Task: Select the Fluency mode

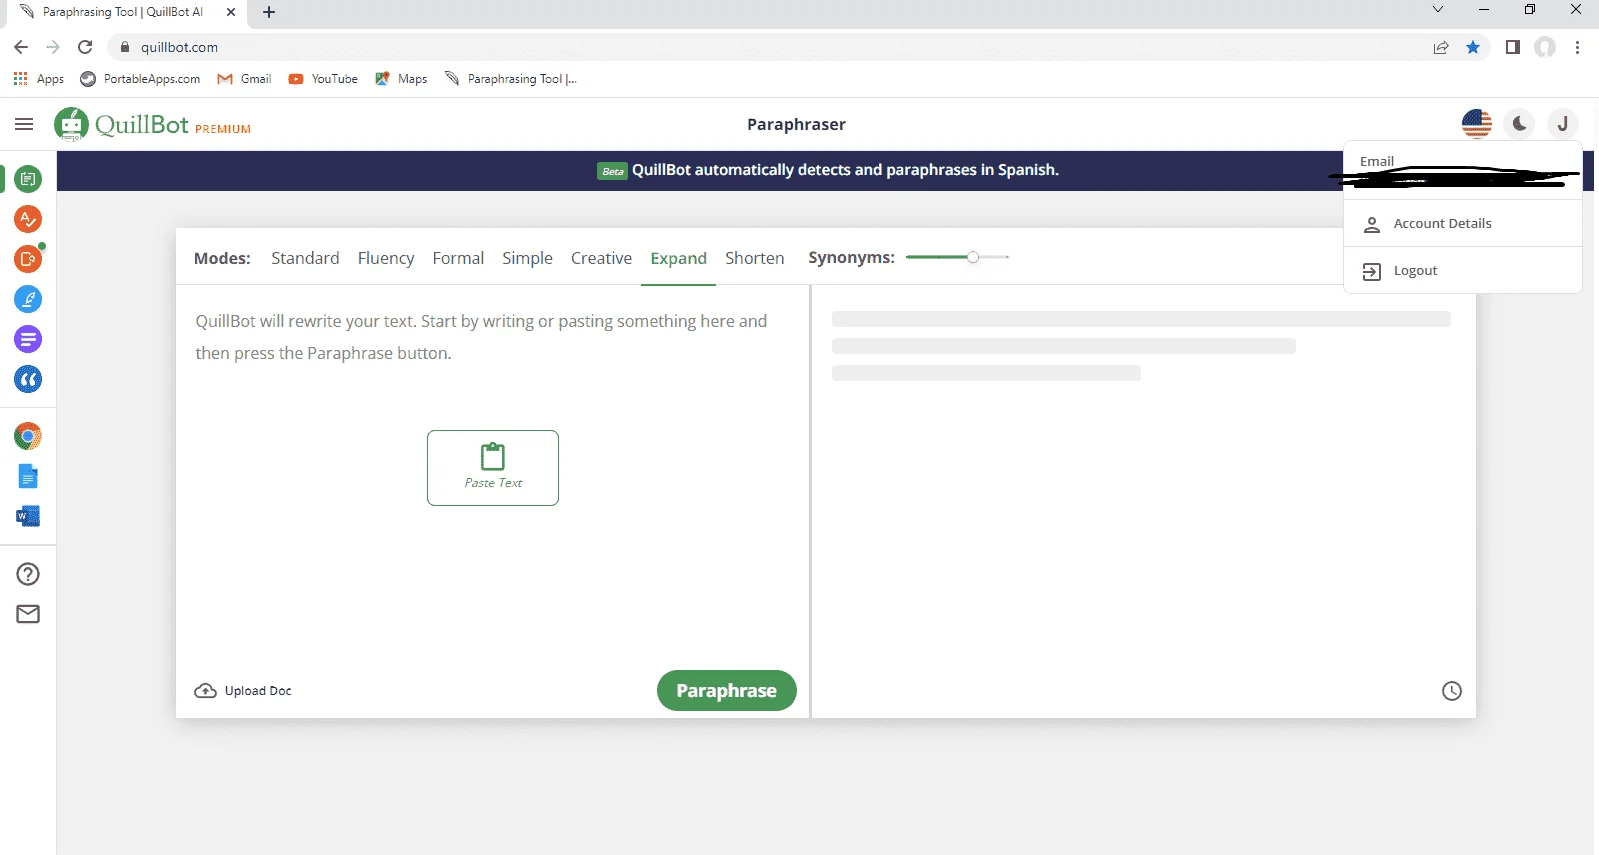Action: [386, 258]
